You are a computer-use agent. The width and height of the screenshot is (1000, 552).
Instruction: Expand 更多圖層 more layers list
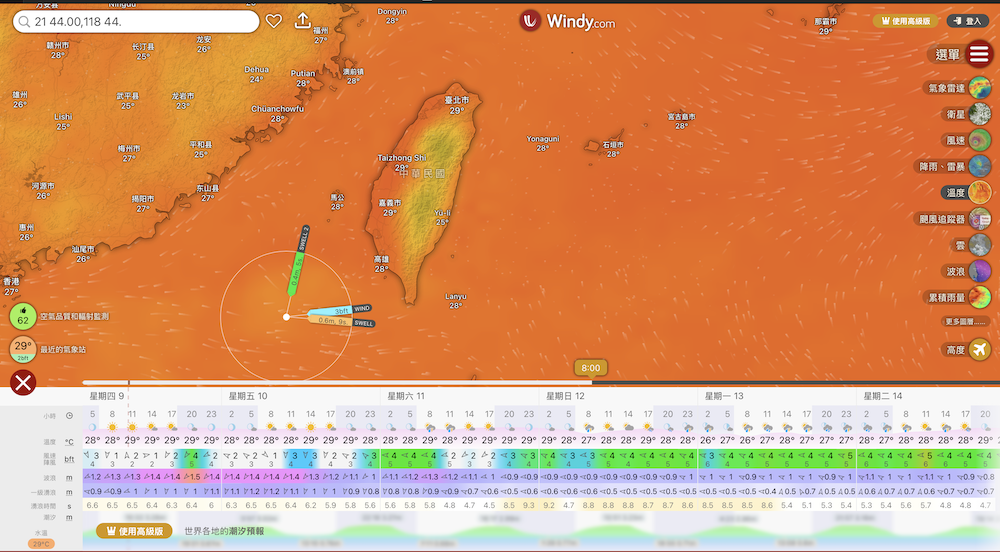point(966,321)
